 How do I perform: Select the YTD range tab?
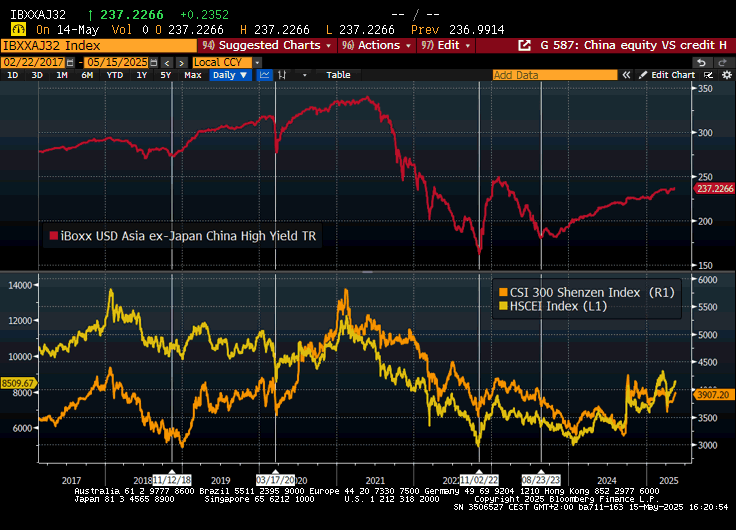(115, 75)
